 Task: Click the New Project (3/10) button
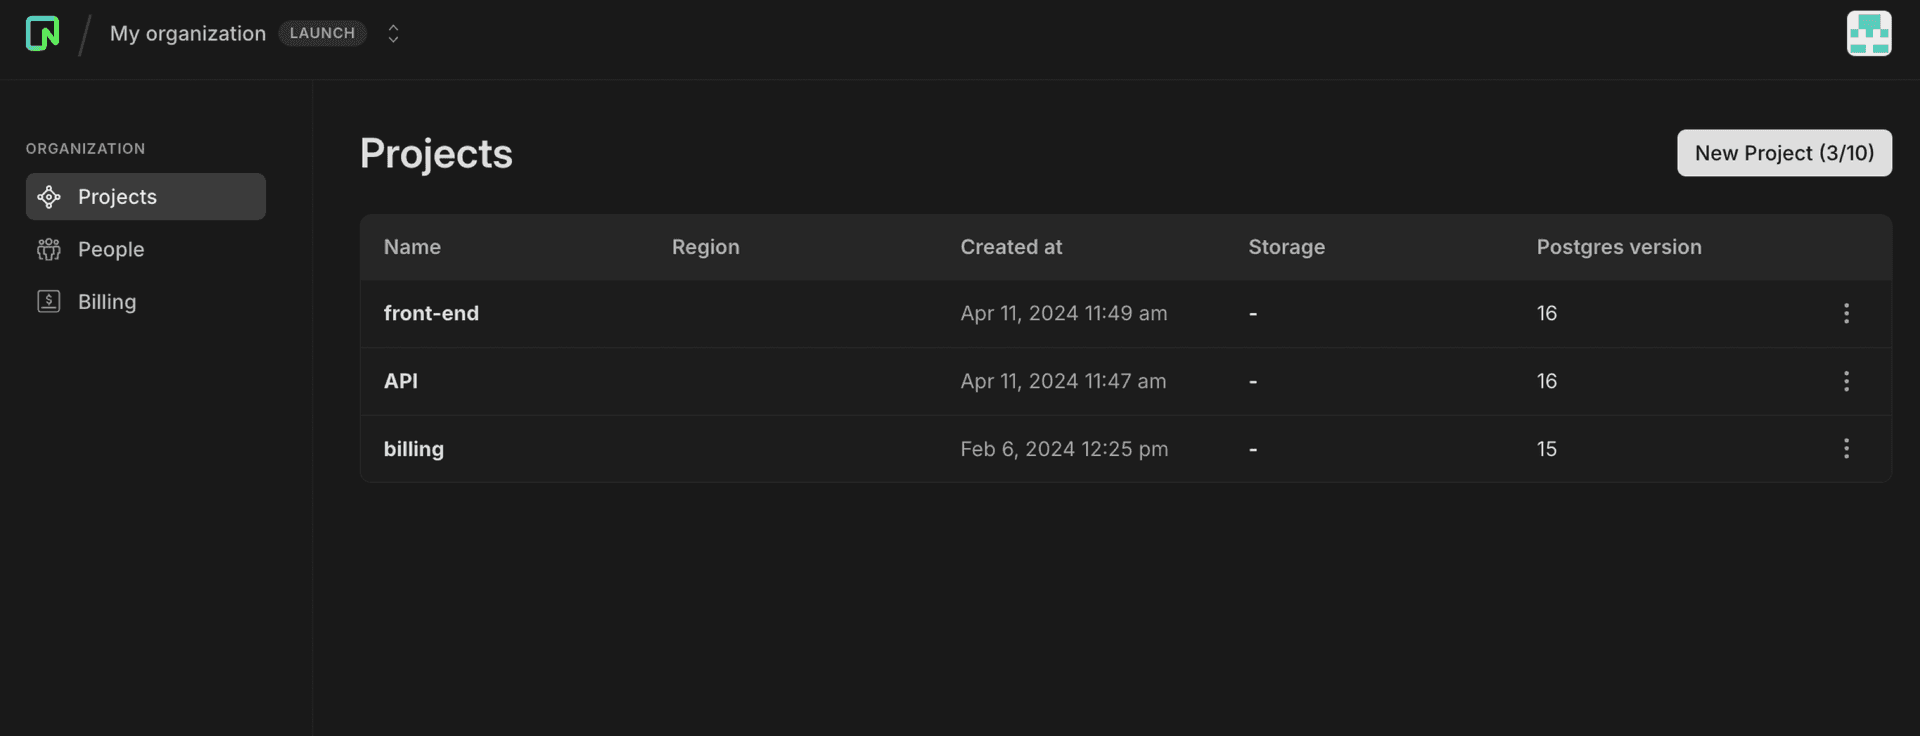1783,153
